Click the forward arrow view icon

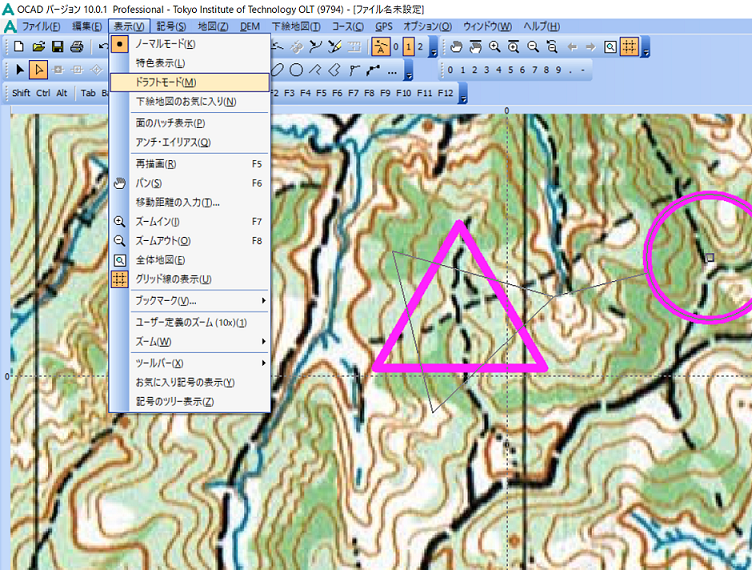pyautogui.click(x=591, y=47)
